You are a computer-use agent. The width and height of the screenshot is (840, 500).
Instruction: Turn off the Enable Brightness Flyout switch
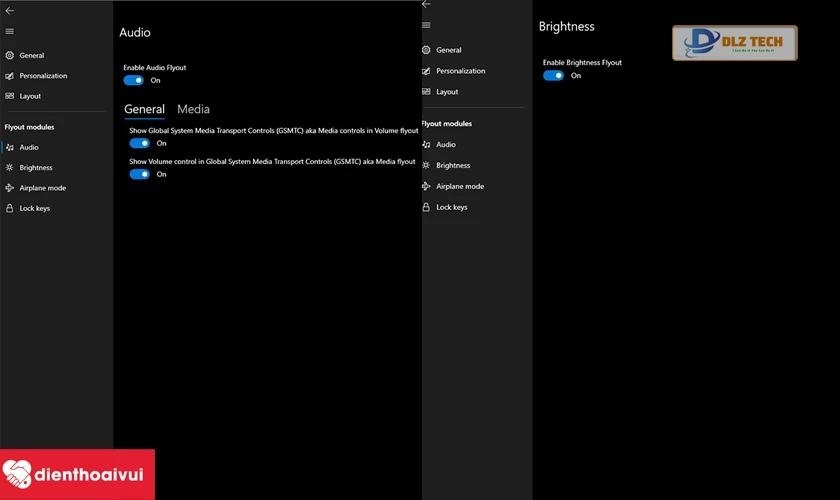click(x=553, y=76)
